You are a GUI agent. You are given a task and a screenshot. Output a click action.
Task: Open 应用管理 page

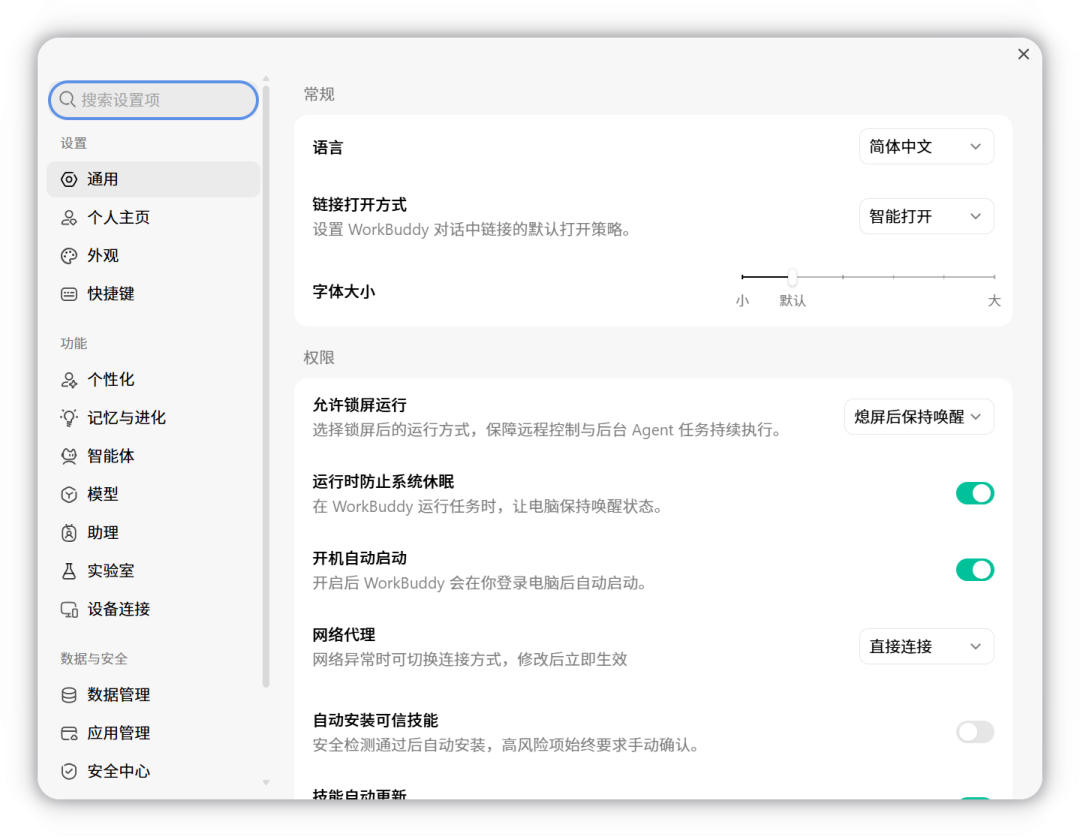coord(154,733)
